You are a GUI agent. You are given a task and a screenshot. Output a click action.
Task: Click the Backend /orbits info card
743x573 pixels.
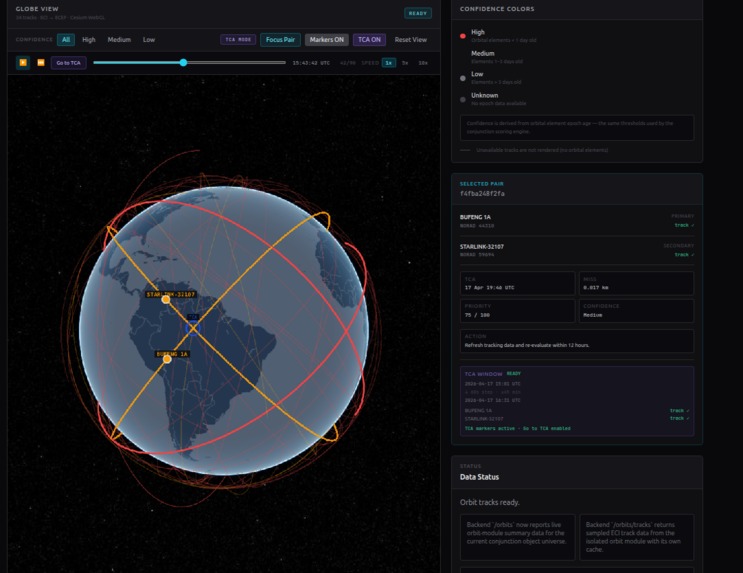(517, 537)
